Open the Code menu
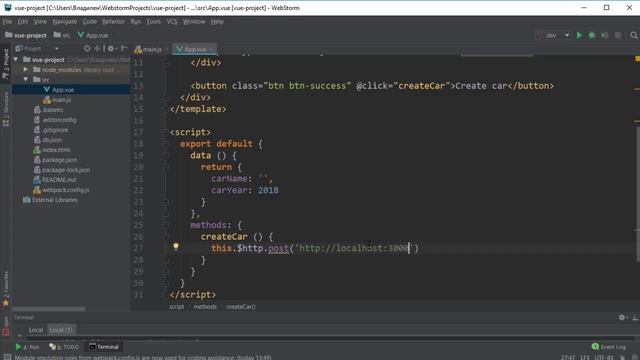Image resolution: width=640 pixels, height=360 pixels. click(x=89, y=22)
